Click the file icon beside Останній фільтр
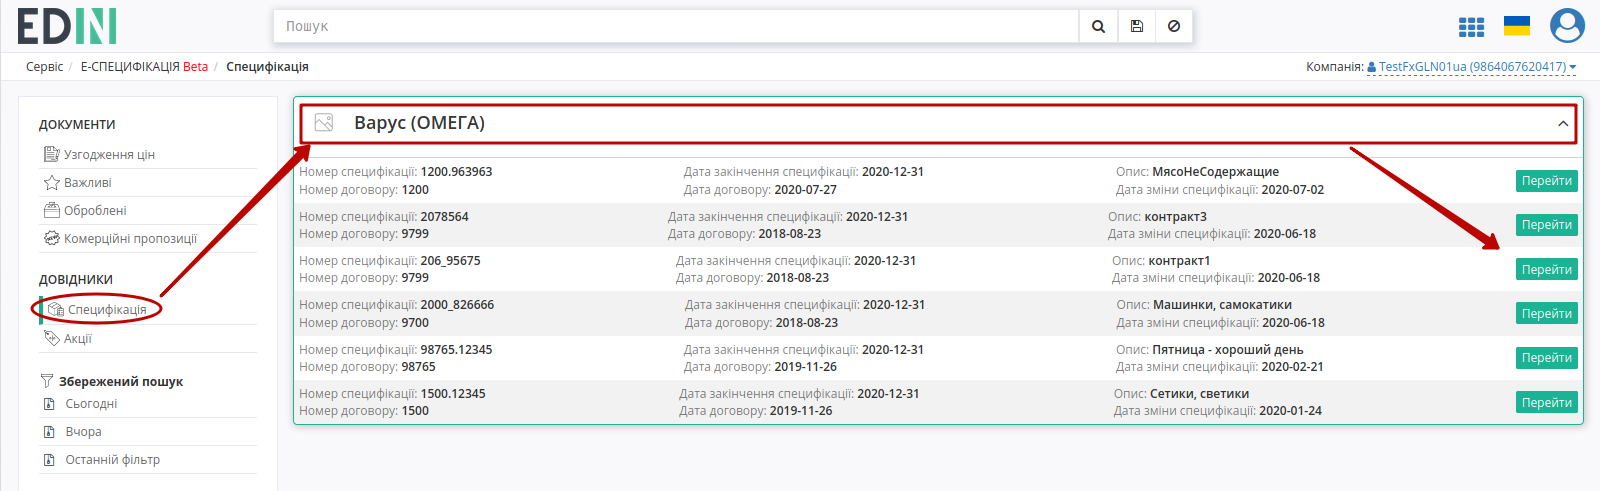 49,460
